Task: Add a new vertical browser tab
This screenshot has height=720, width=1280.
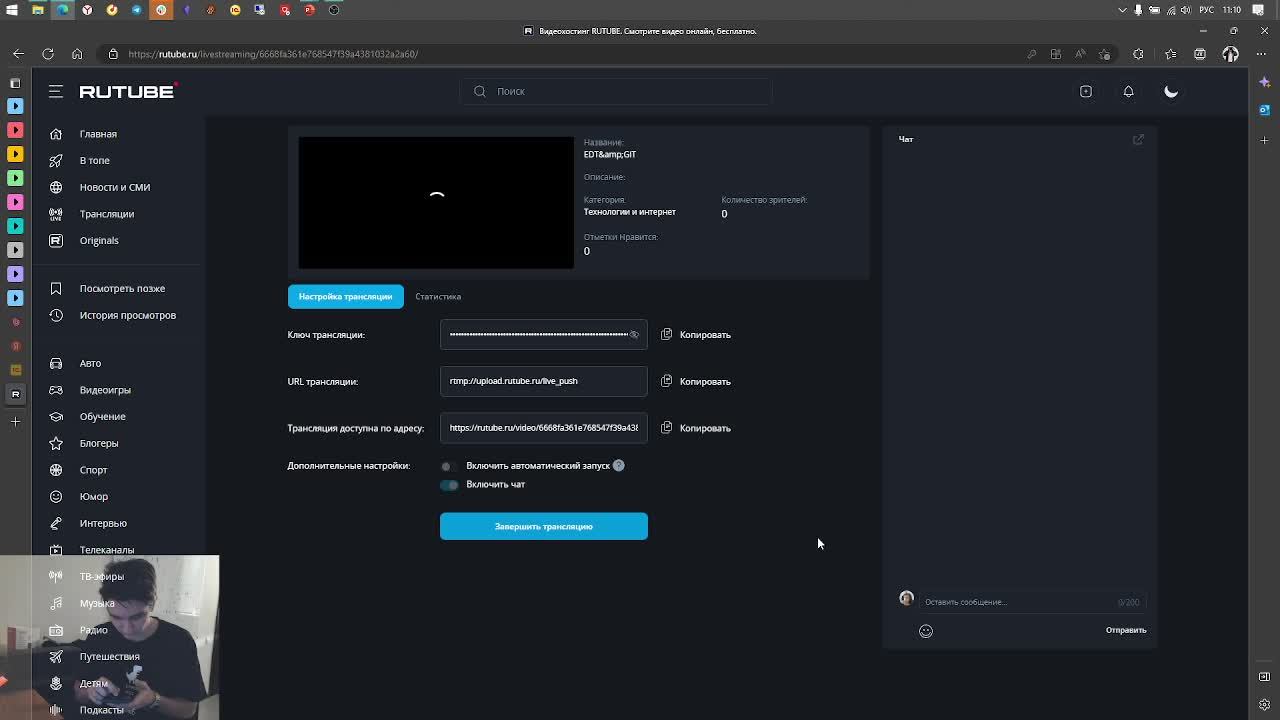Action: pos(15,421)
